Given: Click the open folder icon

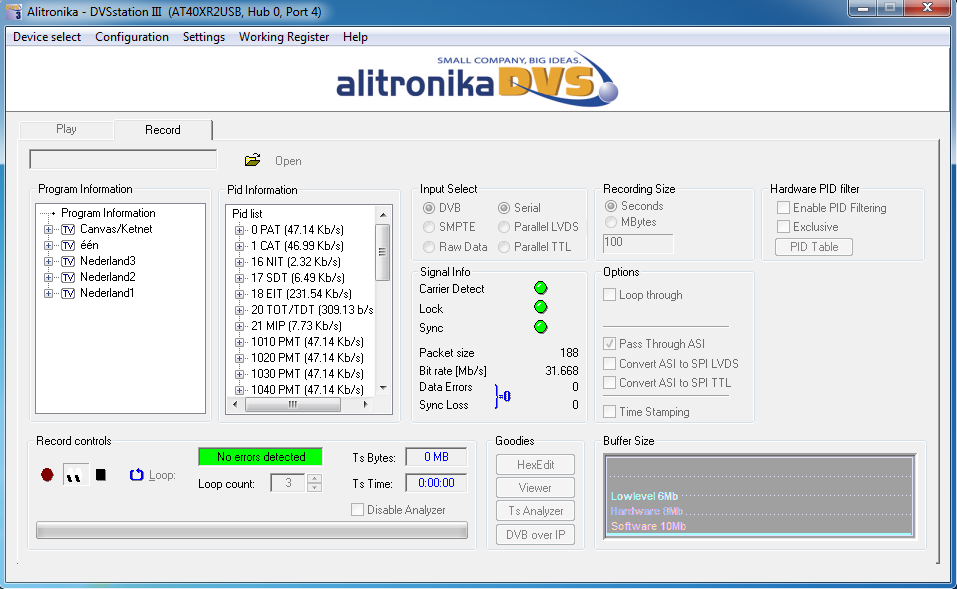Looking at the screenshot, I should pos(252,160).
